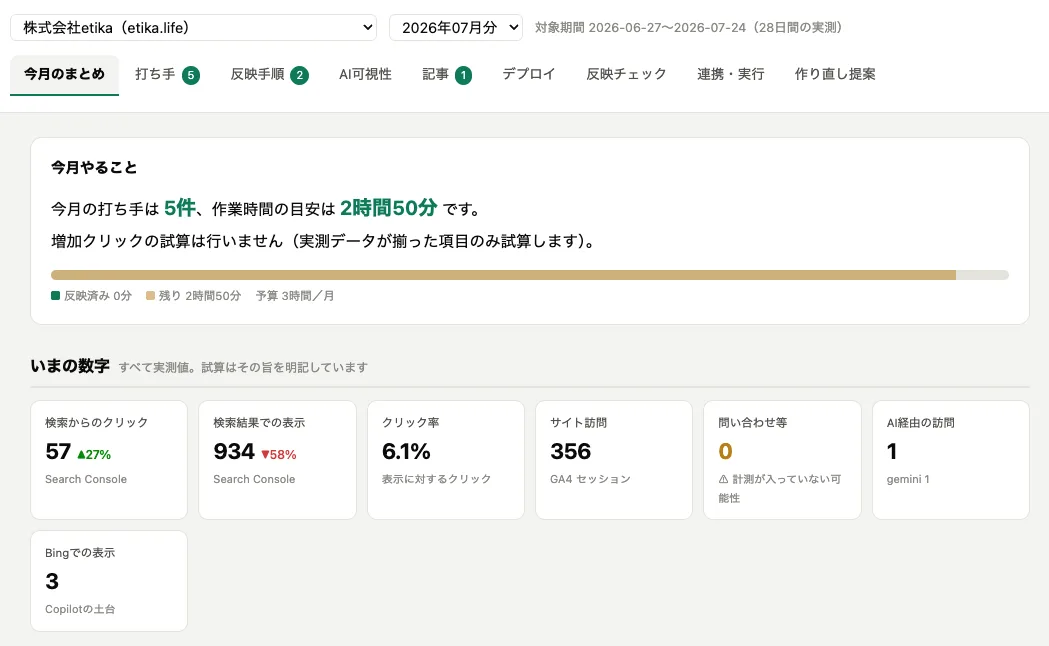Click the green 反映済み legend swatch
1049x646 pixels.
point(56,296)
